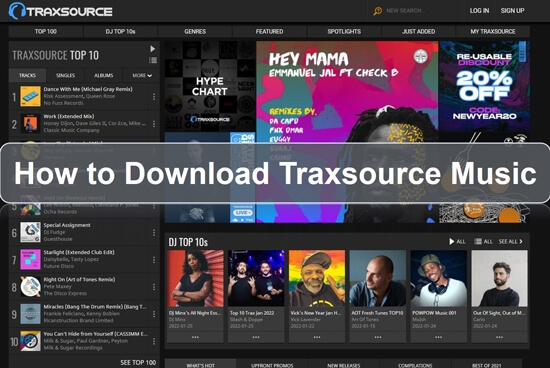
Task: Click 'Classic Music Company' label text
Action: pos(72,130)
